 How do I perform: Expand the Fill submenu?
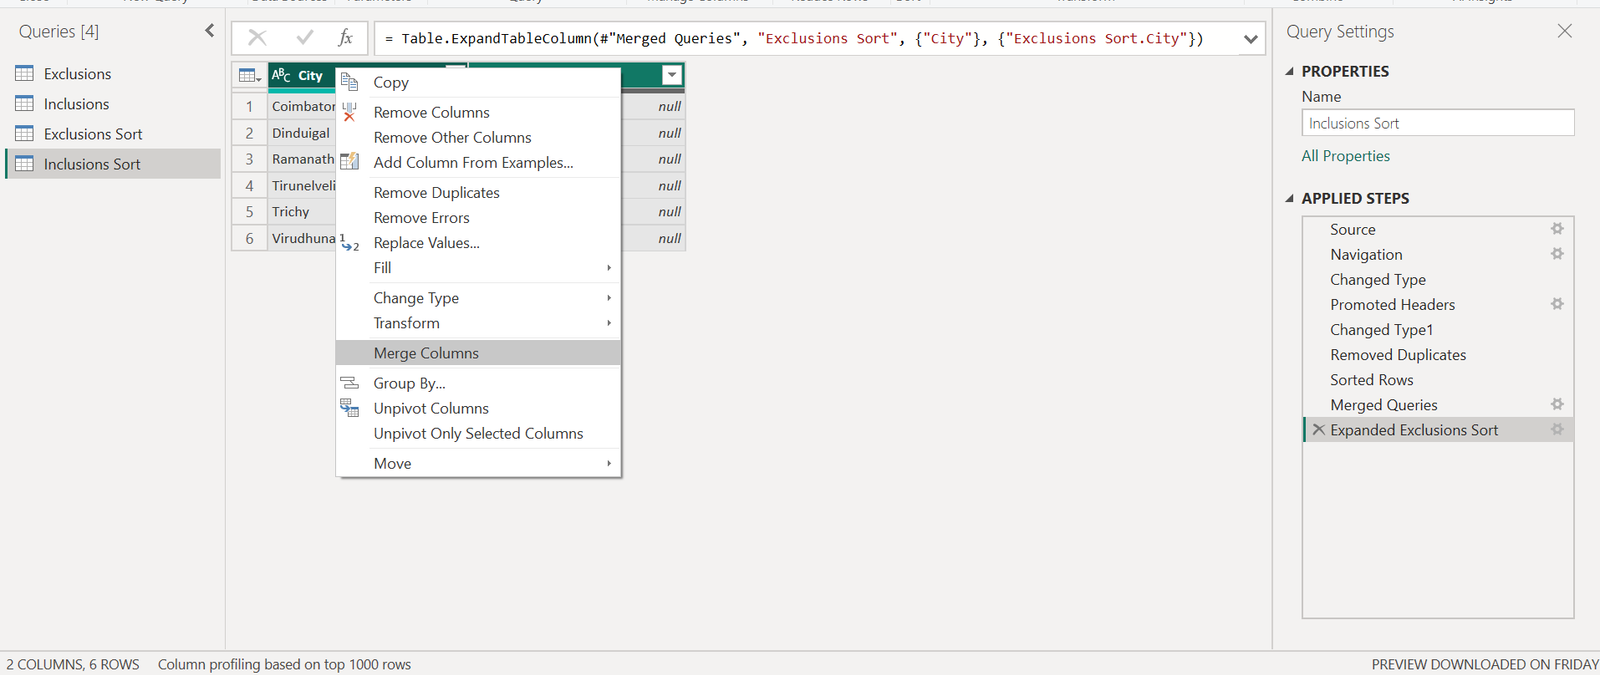coord(478,268)
